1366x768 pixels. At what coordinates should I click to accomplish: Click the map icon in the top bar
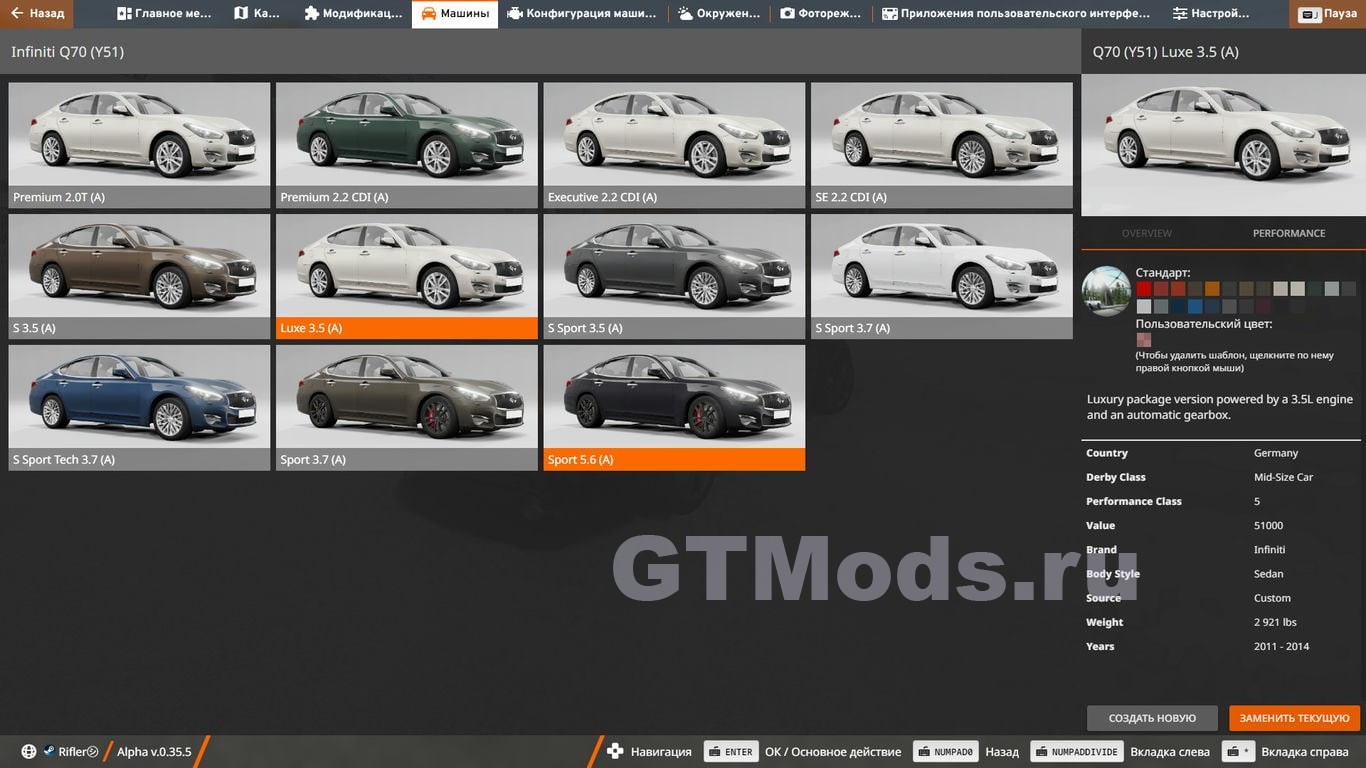click(x=241, y=14)
